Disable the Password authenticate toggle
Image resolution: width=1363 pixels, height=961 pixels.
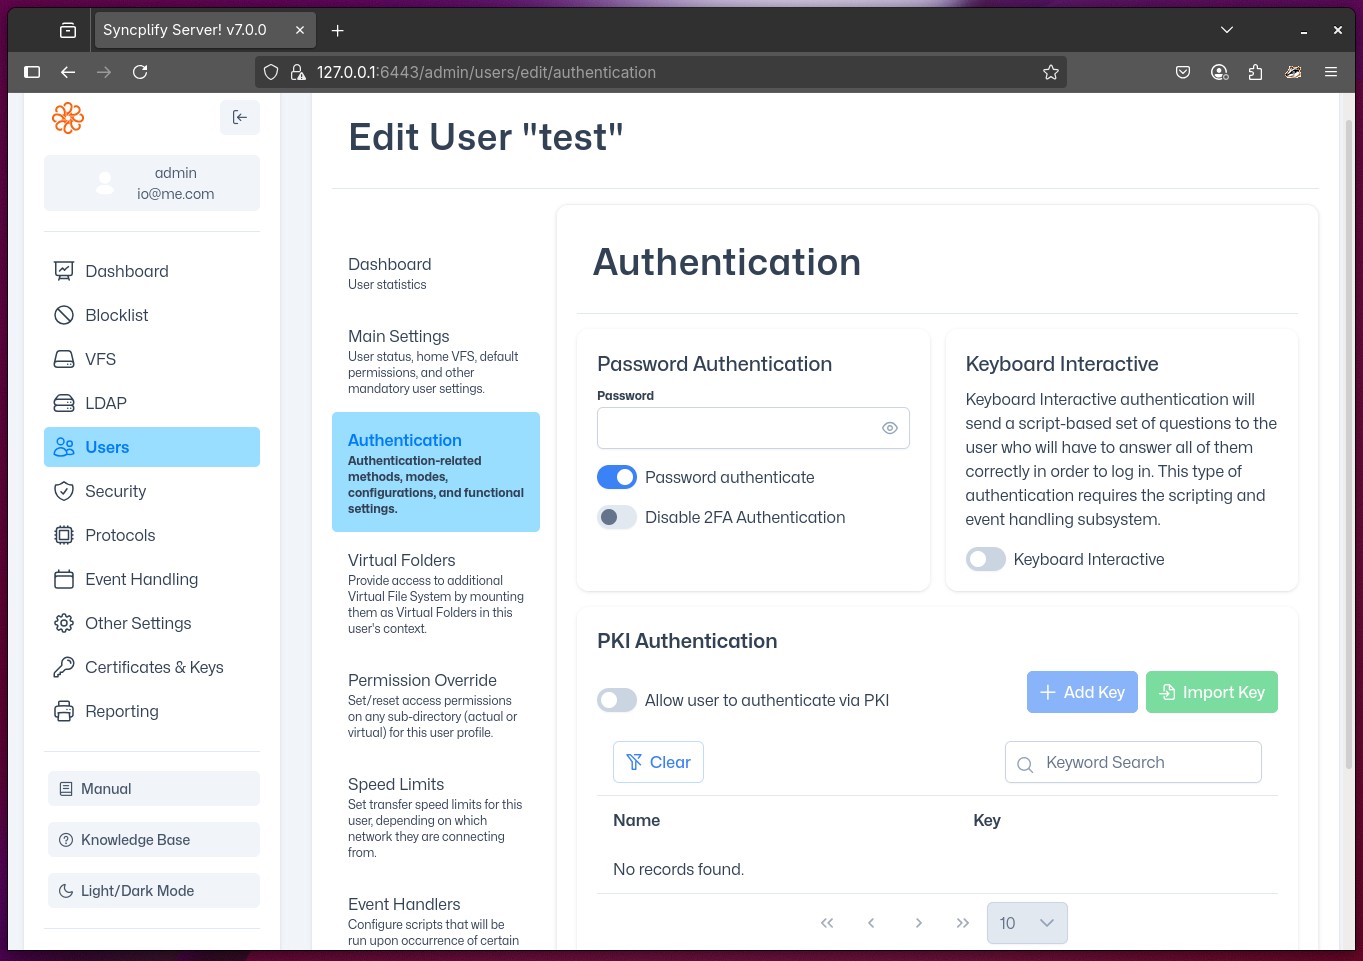click(616, 477)
